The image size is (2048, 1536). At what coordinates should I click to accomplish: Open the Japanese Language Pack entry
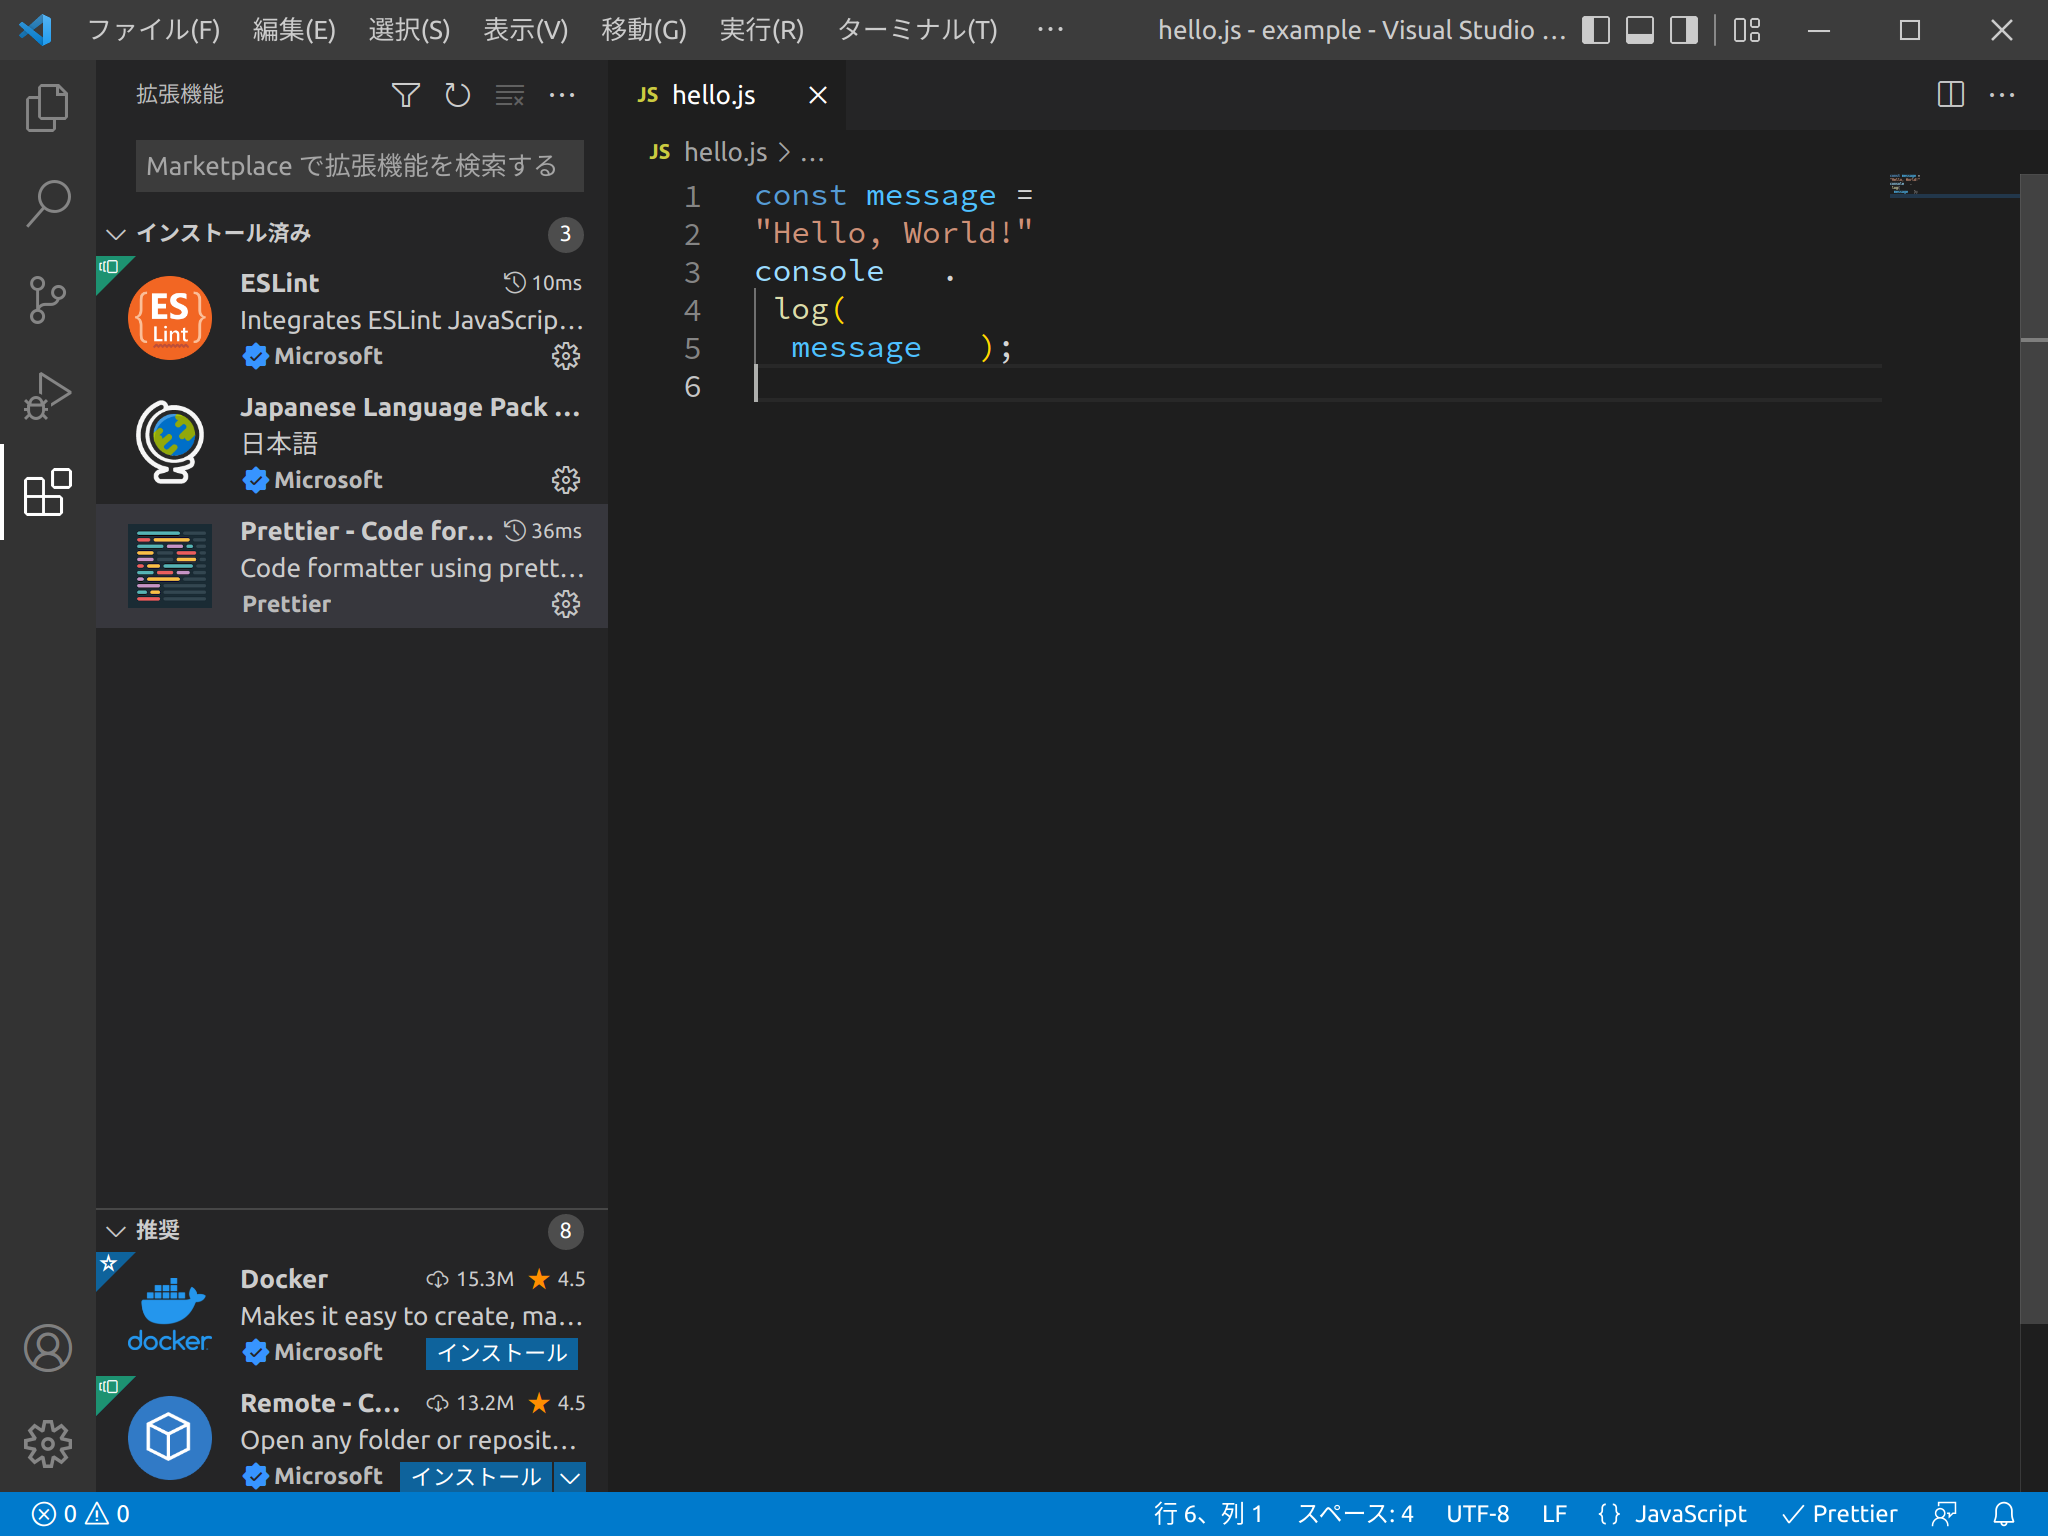pos(351,442)
